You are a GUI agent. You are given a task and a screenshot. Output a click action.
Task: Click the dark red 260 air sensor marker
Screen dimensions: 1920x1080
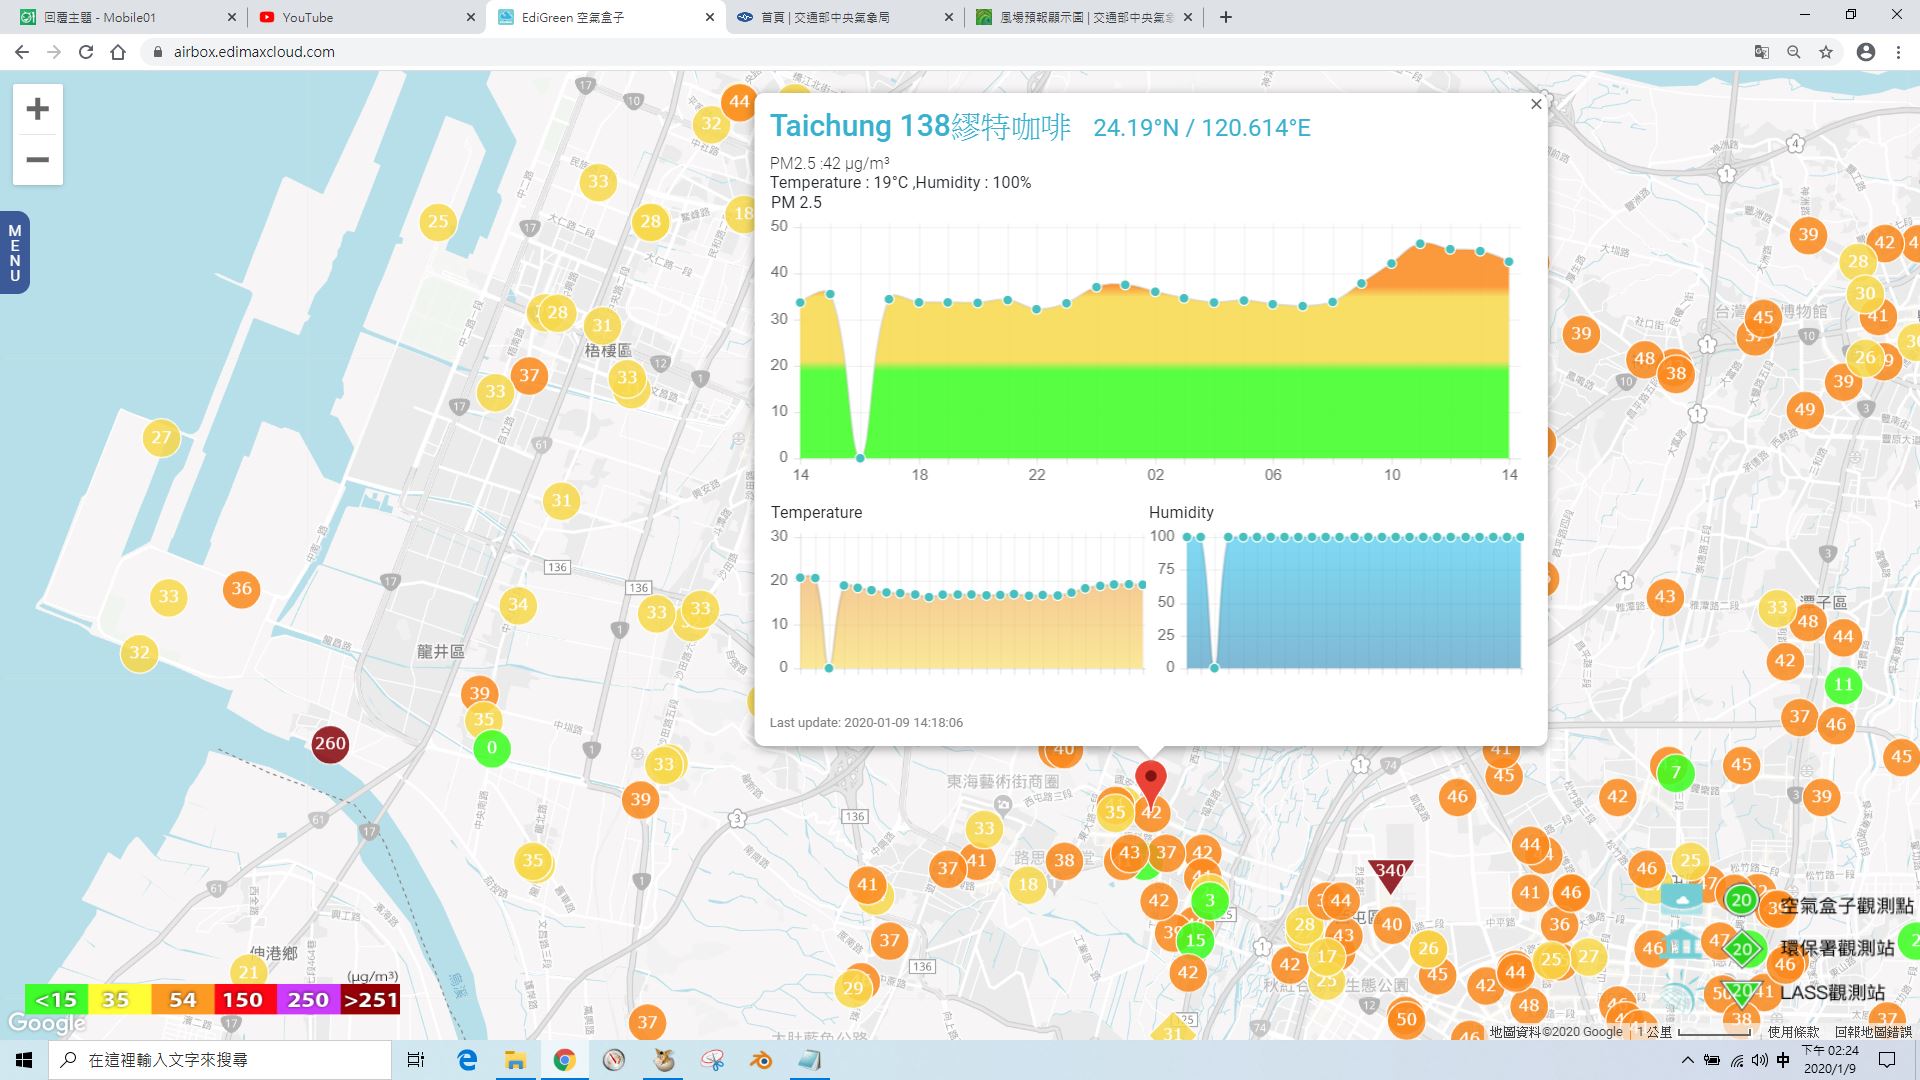(330, 743)
